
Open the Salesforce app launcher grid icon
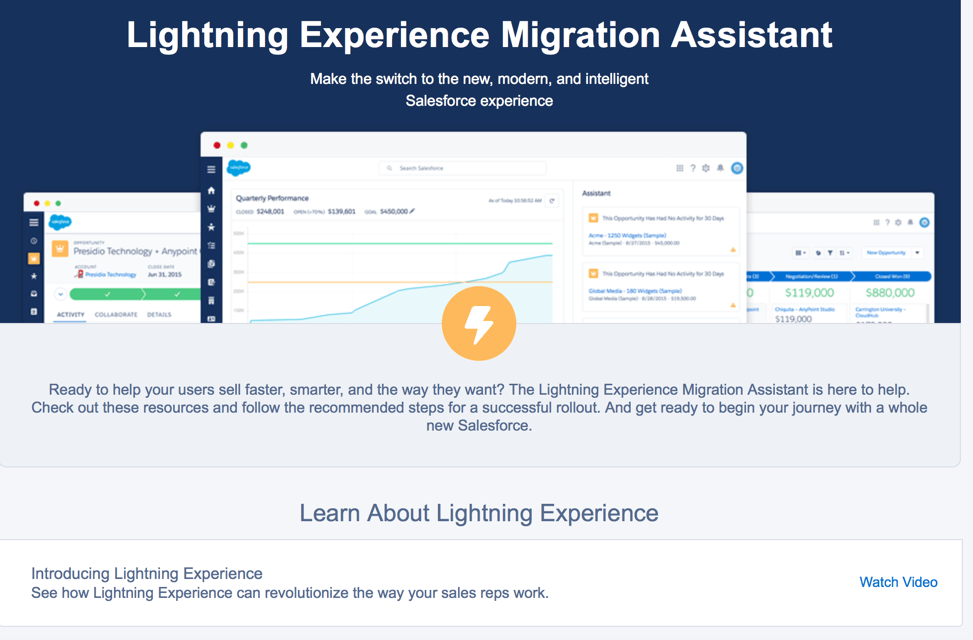678,168
